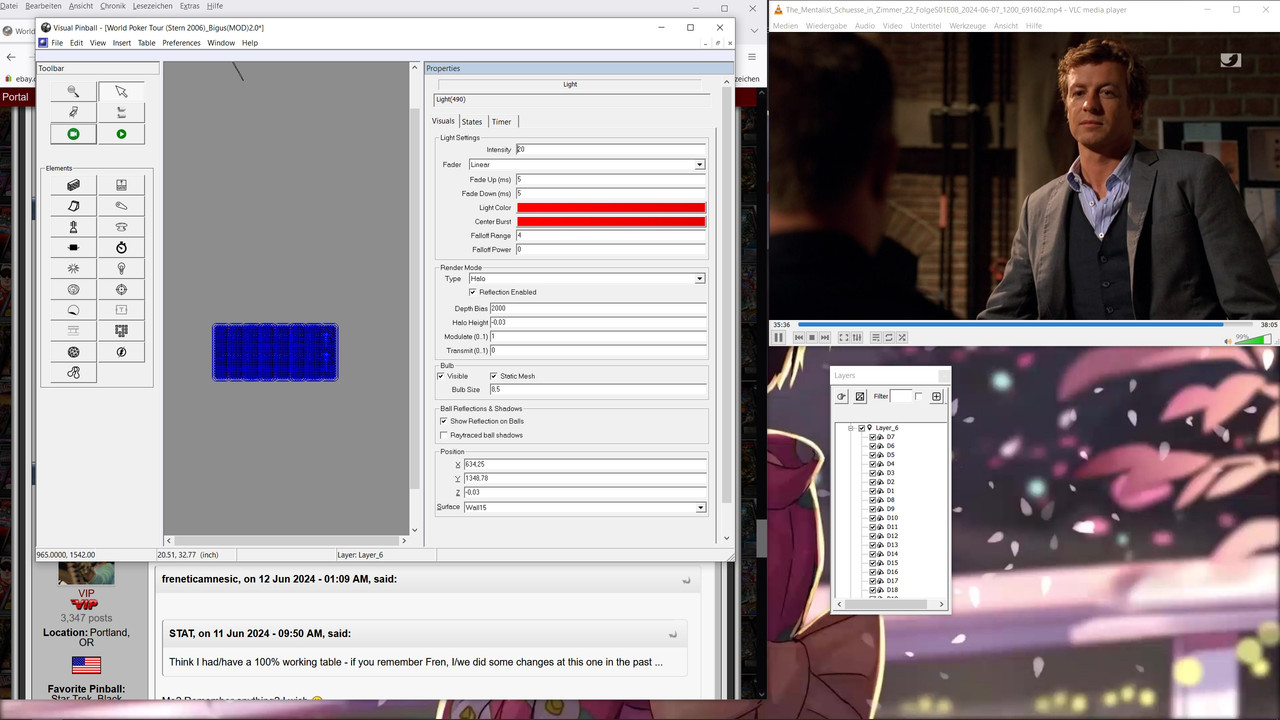
Task: Enable Raytraced ball shadows
Action: tap(444, 435)
